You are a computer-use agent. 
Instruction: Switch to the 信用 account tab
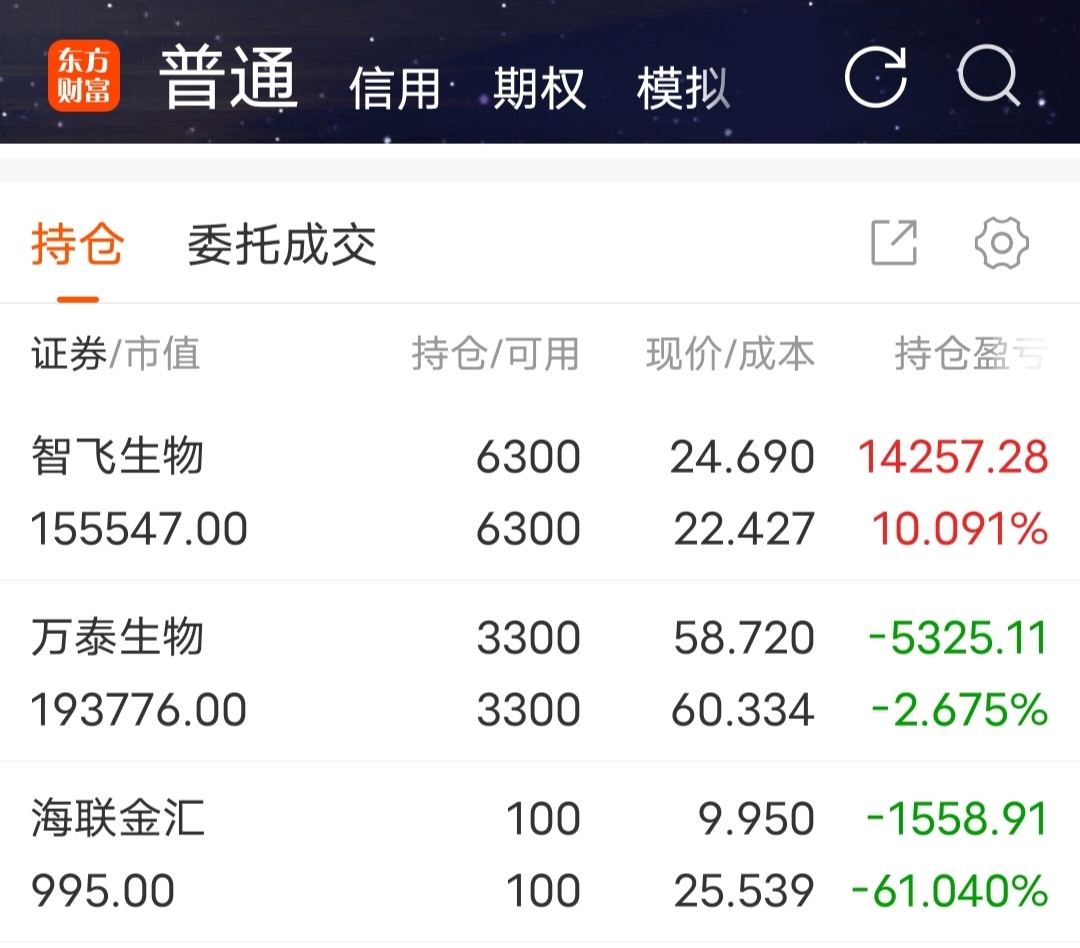[395, 88]
